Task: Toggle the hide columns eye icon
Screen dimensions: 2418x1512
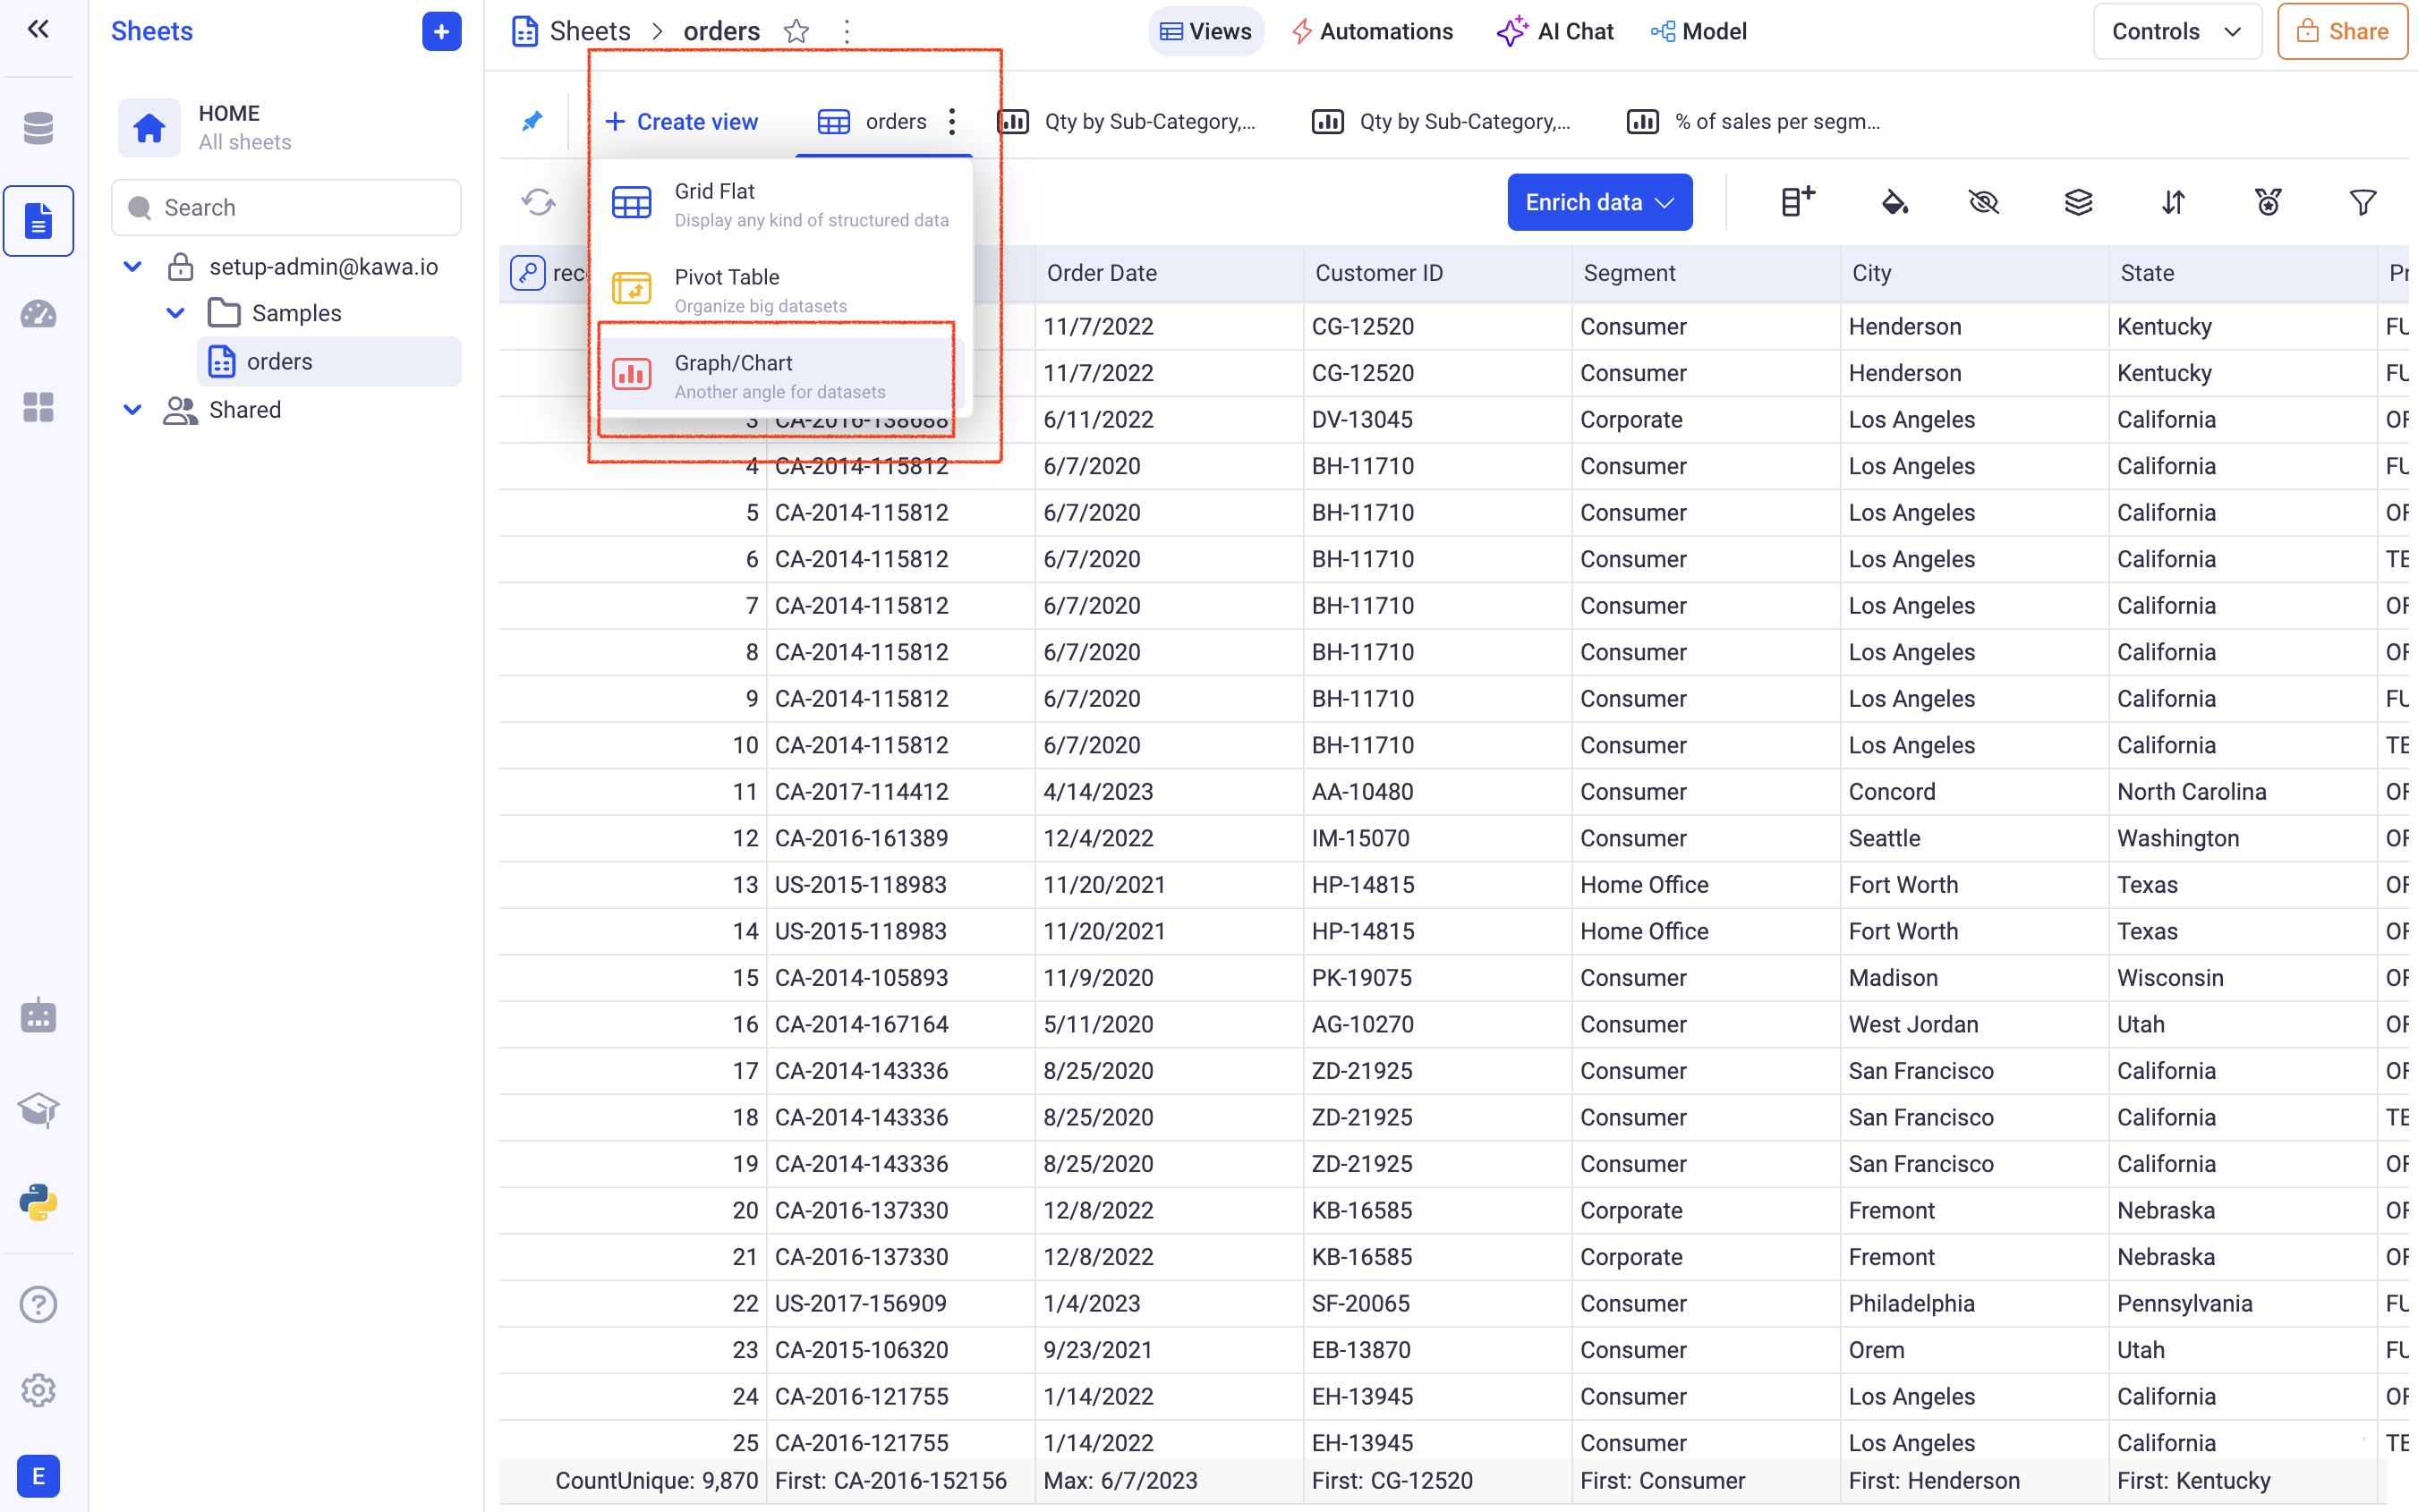Action: 1983,203
